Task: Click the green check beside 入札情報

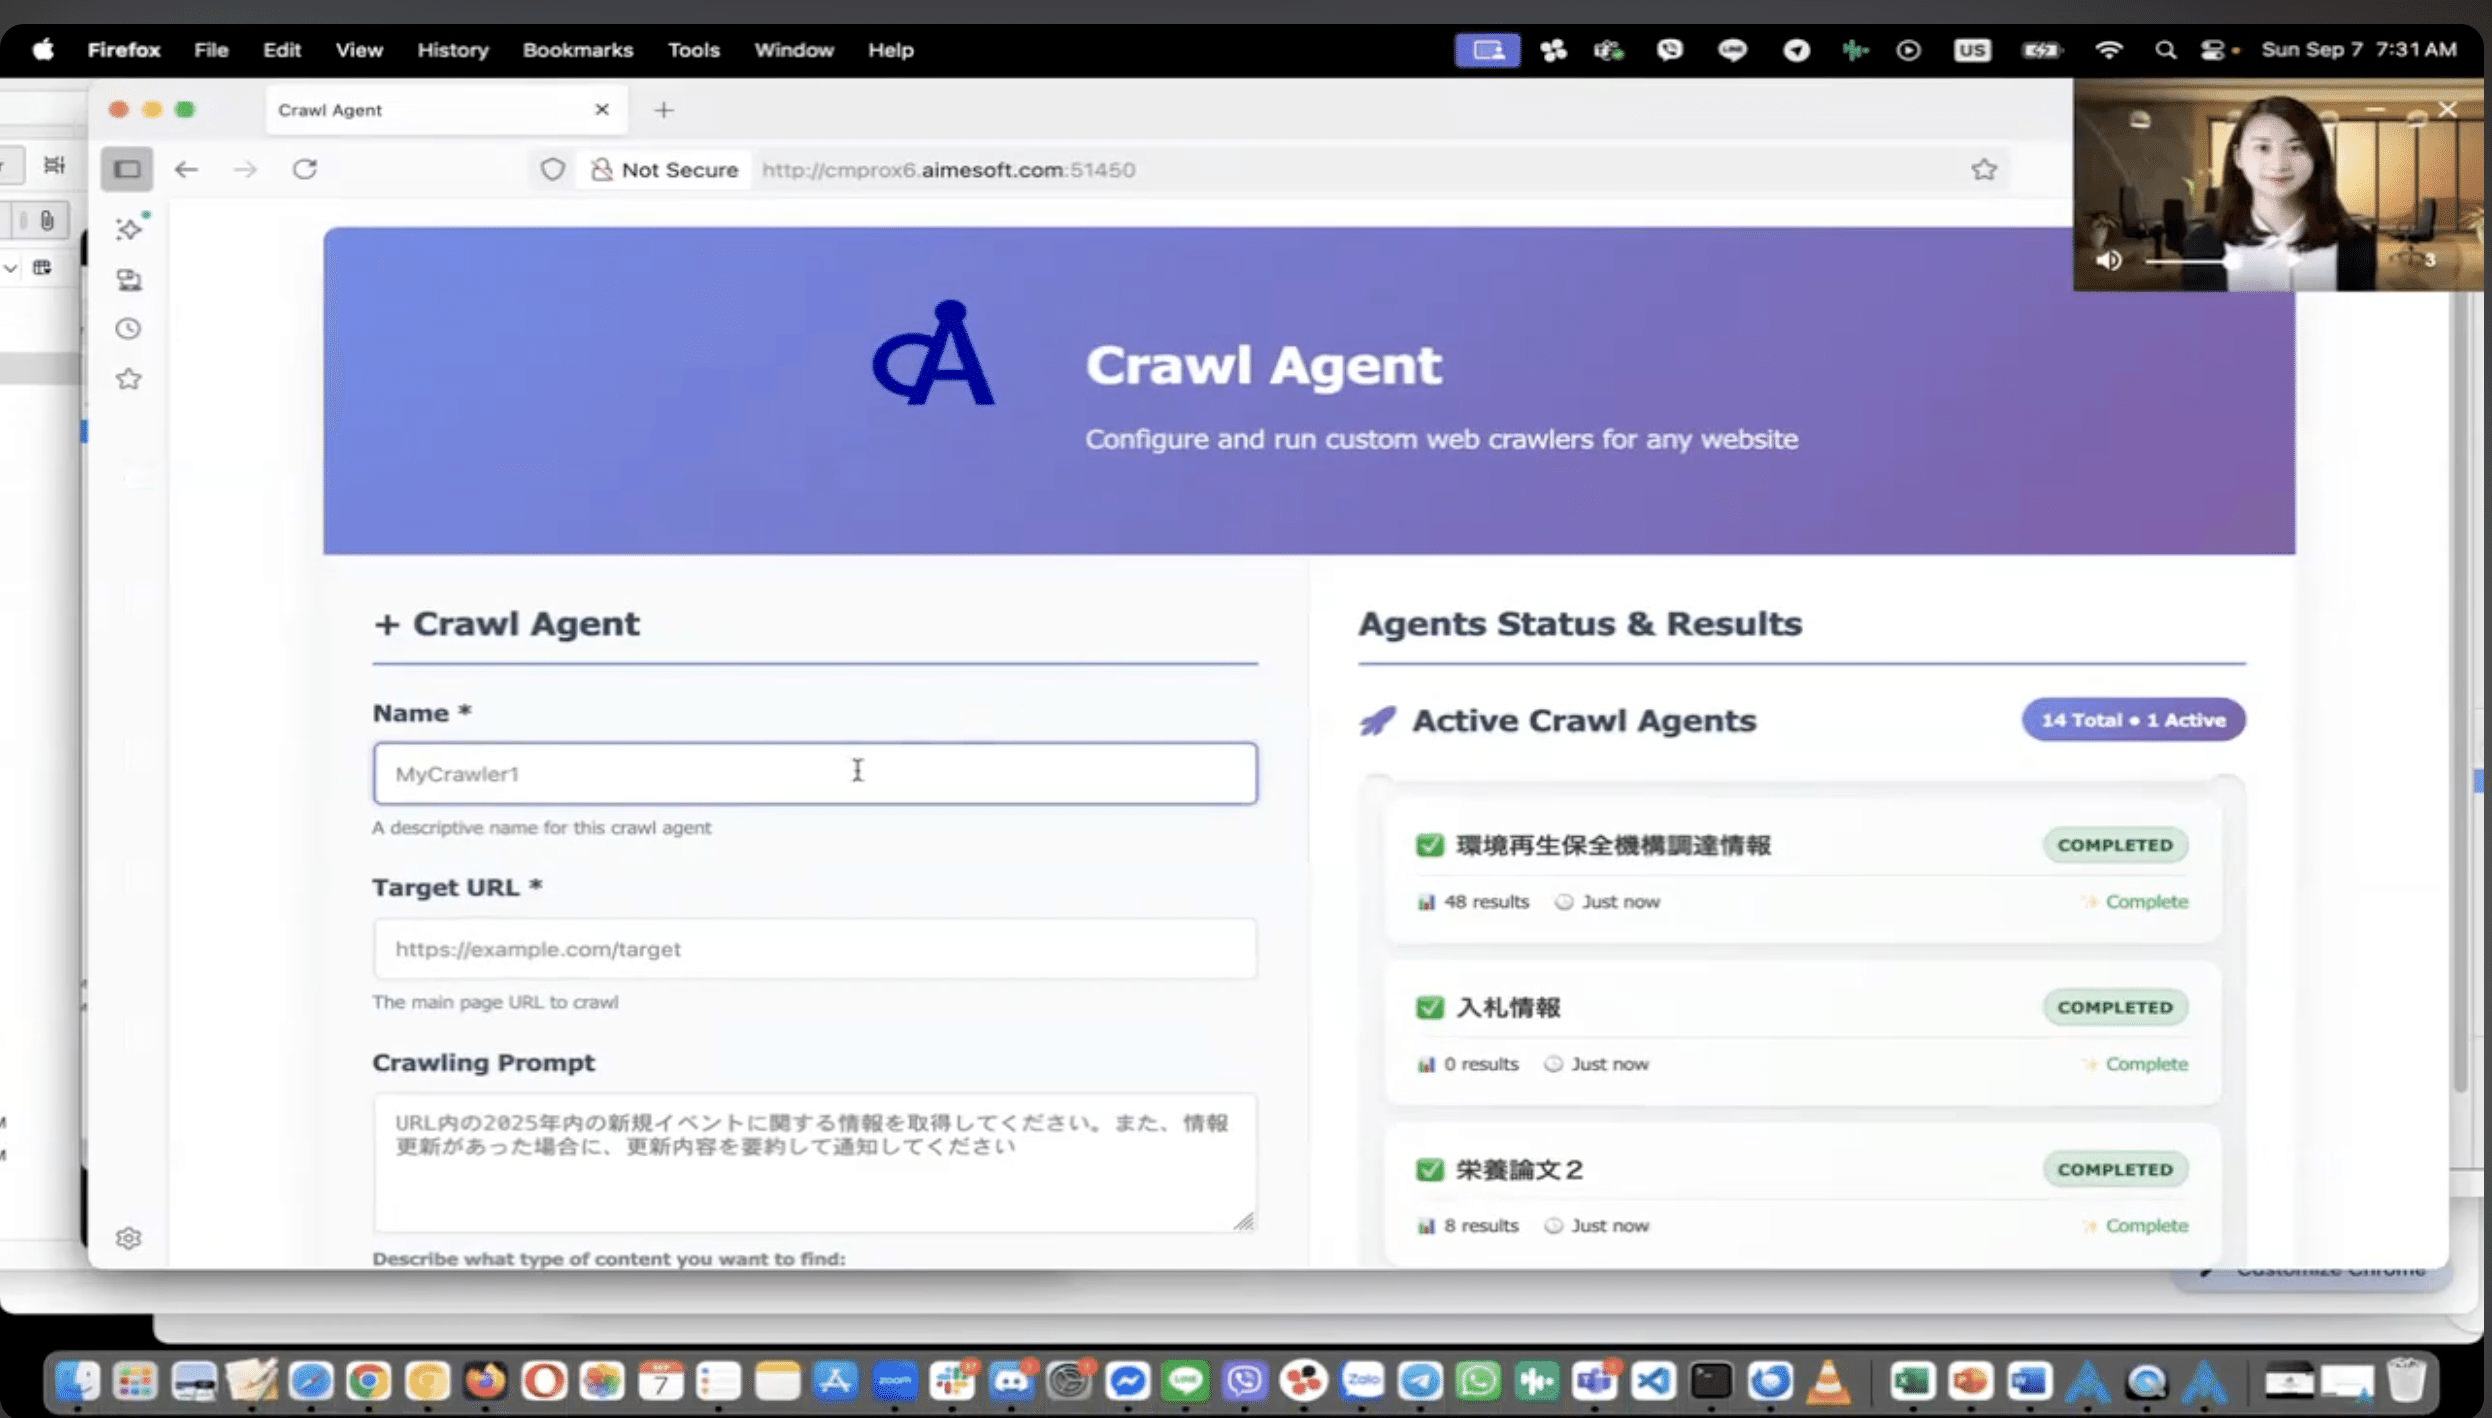Action: pyautogui.click(x=1430, y=1007)
